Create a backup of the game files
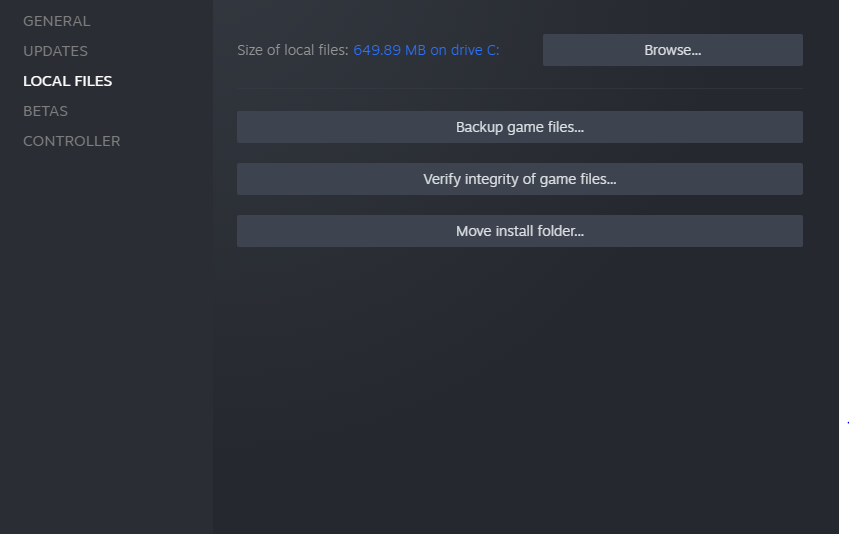The height and width of the screenshot is (534, 849). pos(519,127)
